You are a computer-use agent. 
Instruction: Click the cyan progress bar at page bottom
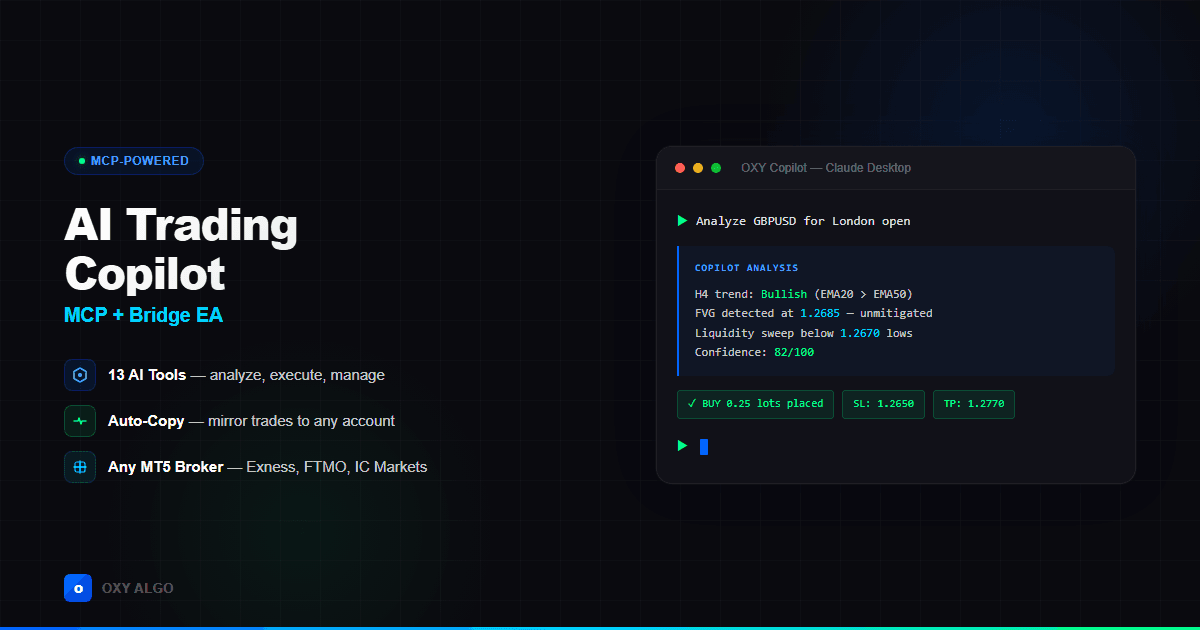coord(600,627)
